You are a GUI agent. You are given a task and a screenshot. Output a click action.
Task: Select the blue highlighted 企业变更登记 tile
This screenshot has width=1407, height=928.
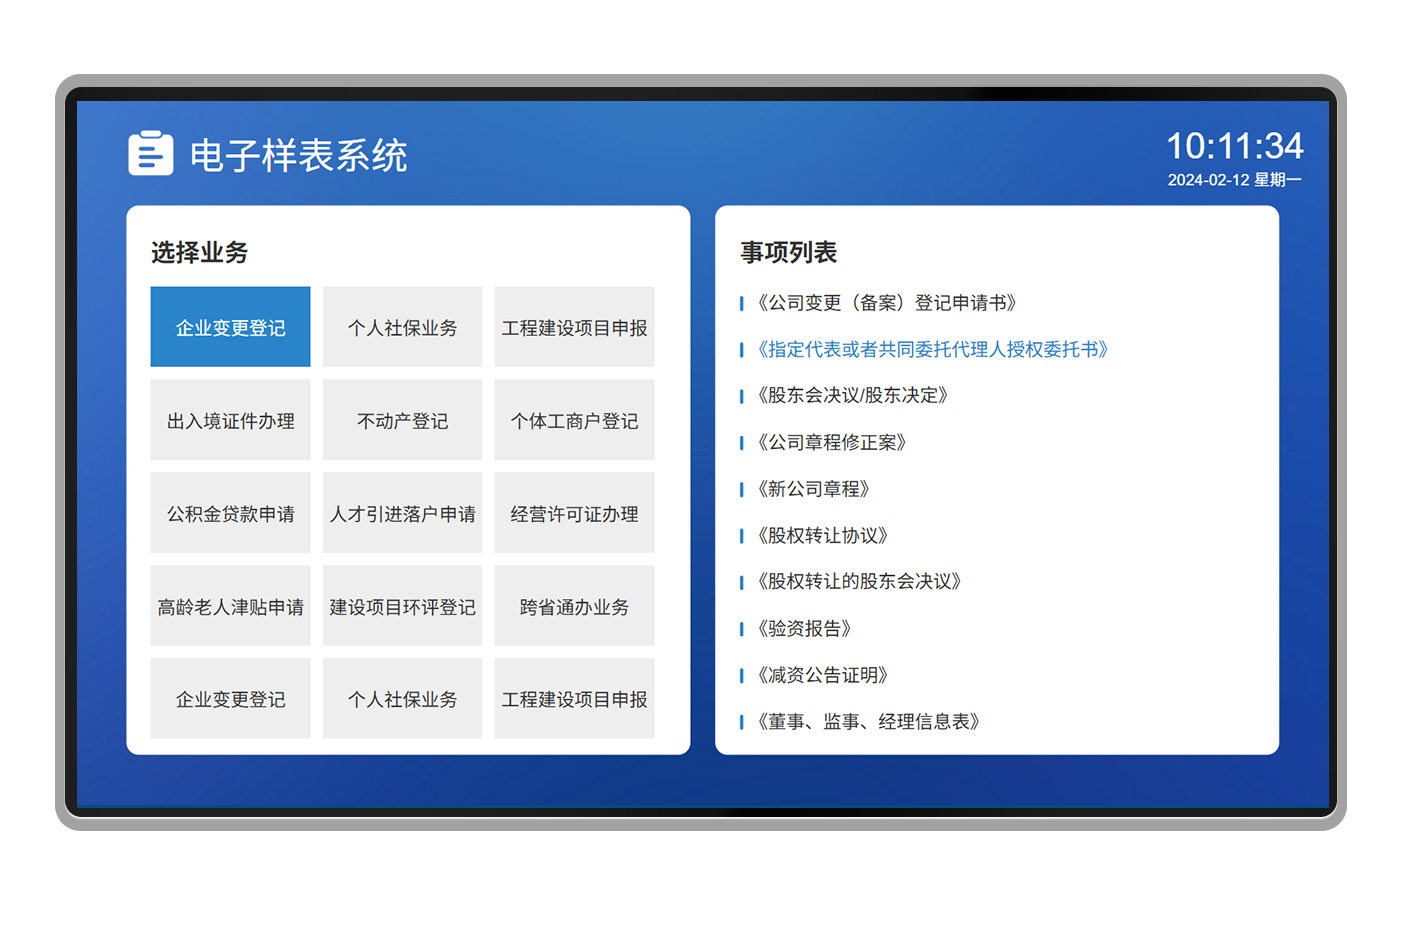click(230, 327)
